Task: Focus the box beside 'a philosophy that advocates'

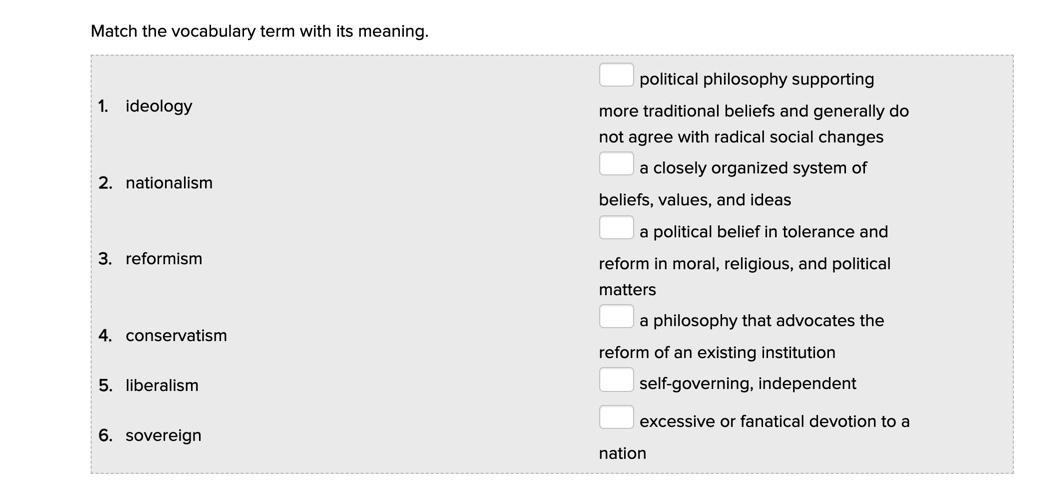Action: [616, 317]
